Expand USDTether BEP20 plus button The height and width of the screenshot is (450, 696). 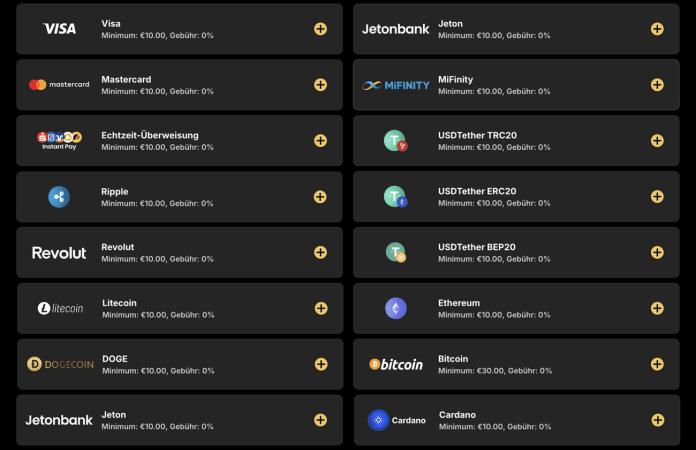tap(657, 253)
